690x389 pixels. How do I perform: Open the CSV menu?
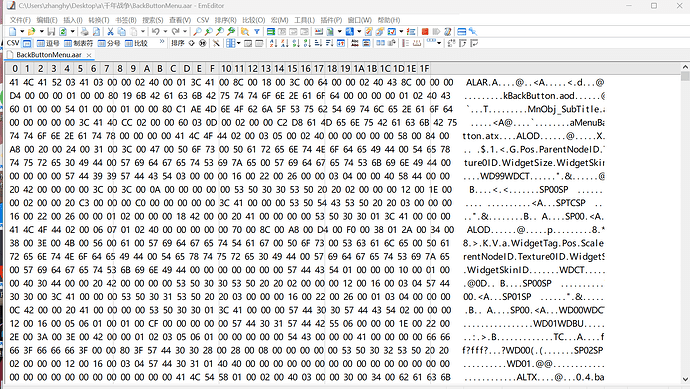coord(203,20)
